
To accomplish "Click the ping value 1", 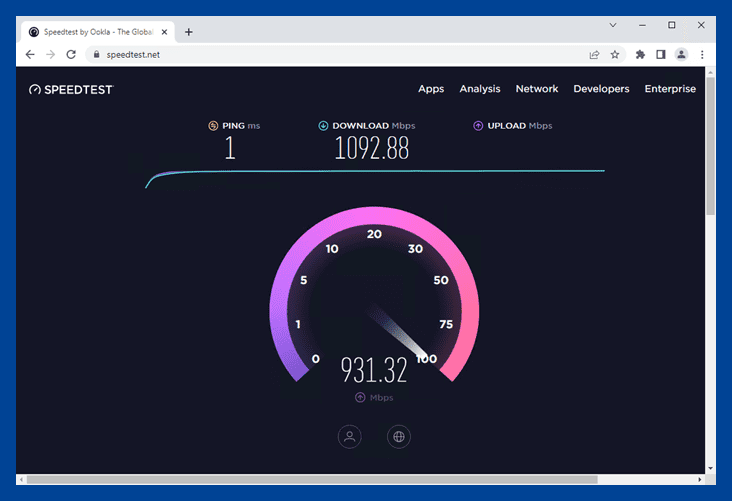I will tap(230, 148).
